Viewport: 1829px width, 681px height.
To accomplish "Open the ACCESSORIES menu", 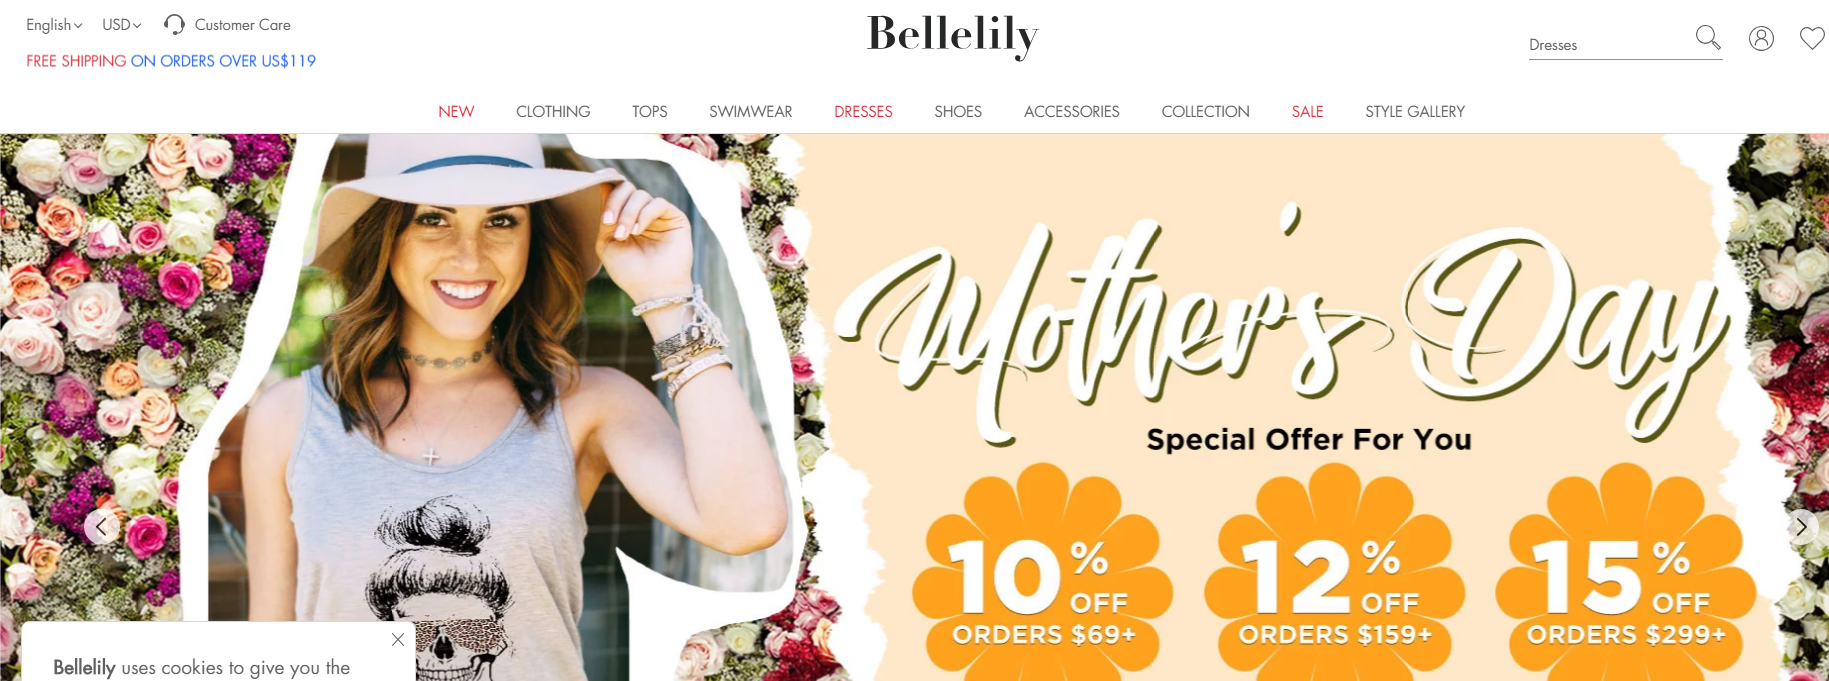I will click(1072, 111).
